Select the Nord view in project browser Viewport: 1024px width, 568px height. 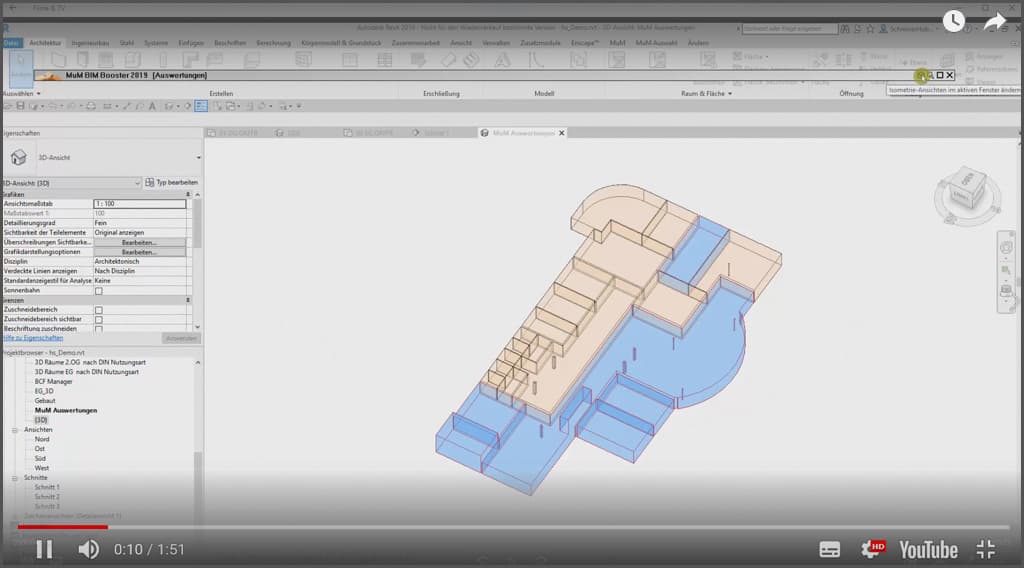pyautogui.click(x=42, y=439)
